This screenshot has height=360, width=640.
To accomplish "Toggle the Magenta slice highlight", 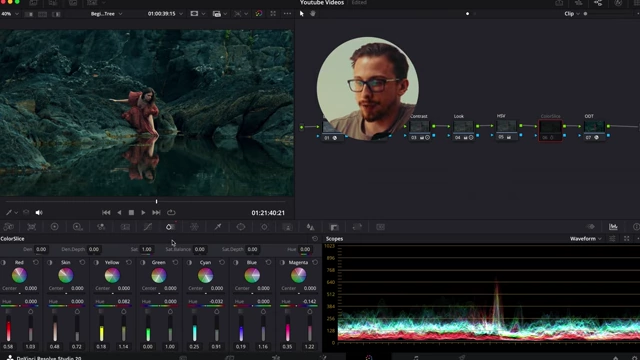I will click(282, 262).
